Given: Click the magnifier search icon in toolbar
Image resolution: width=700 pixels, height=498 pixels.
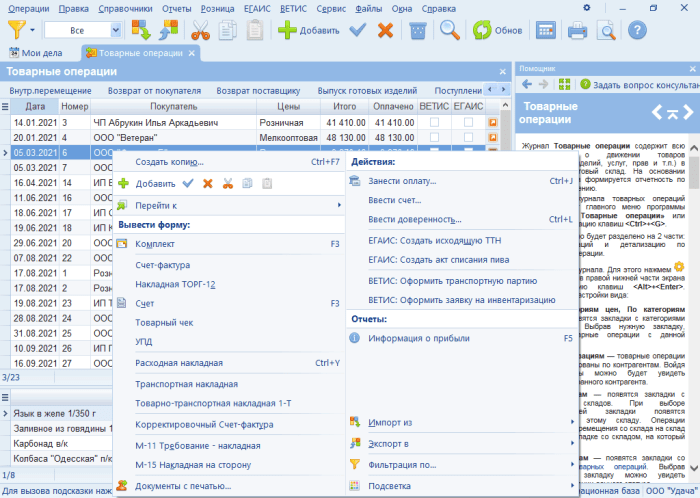Looking at the screenshot, I should tap(450, 30).
